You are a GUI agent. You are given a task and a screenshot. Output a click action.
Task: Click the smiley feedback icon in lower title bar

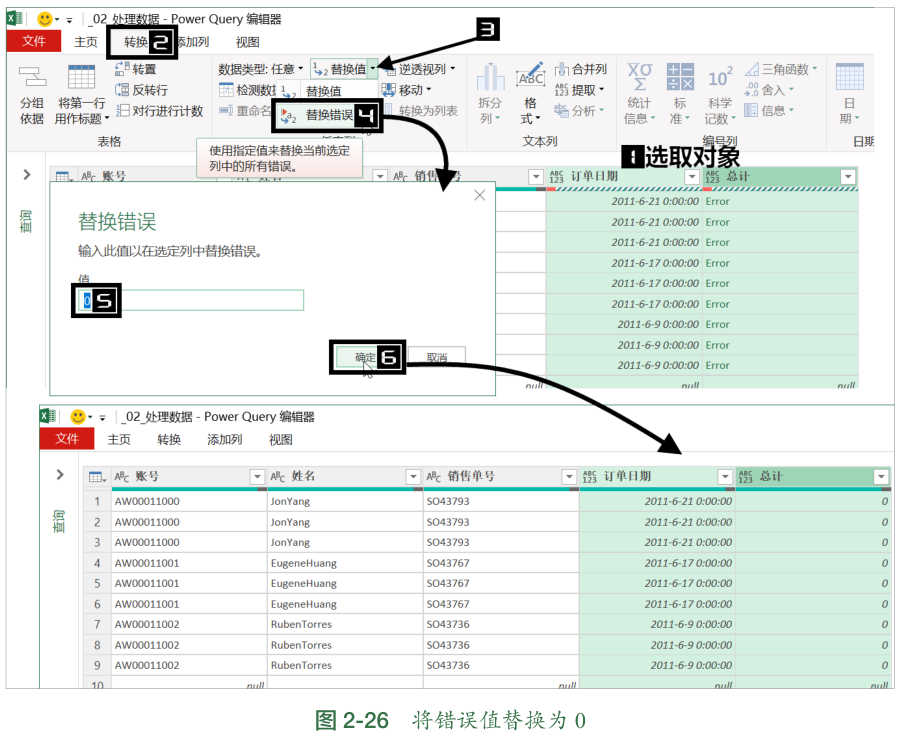click(x=77, y=416)
